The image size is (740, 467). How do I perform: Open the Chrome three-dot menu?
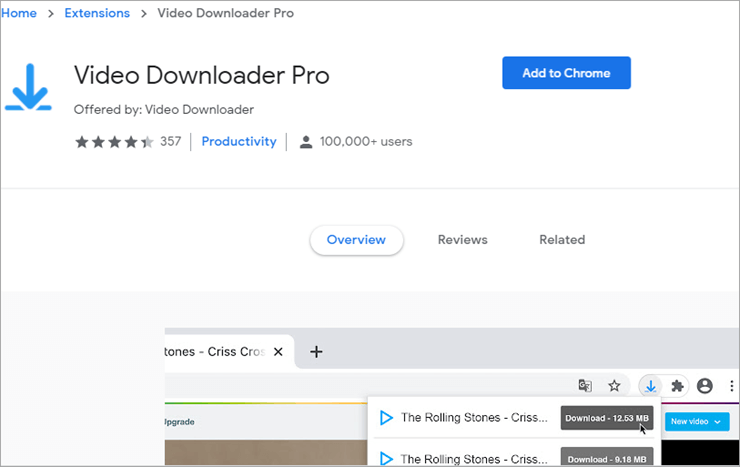coord(732,386)
